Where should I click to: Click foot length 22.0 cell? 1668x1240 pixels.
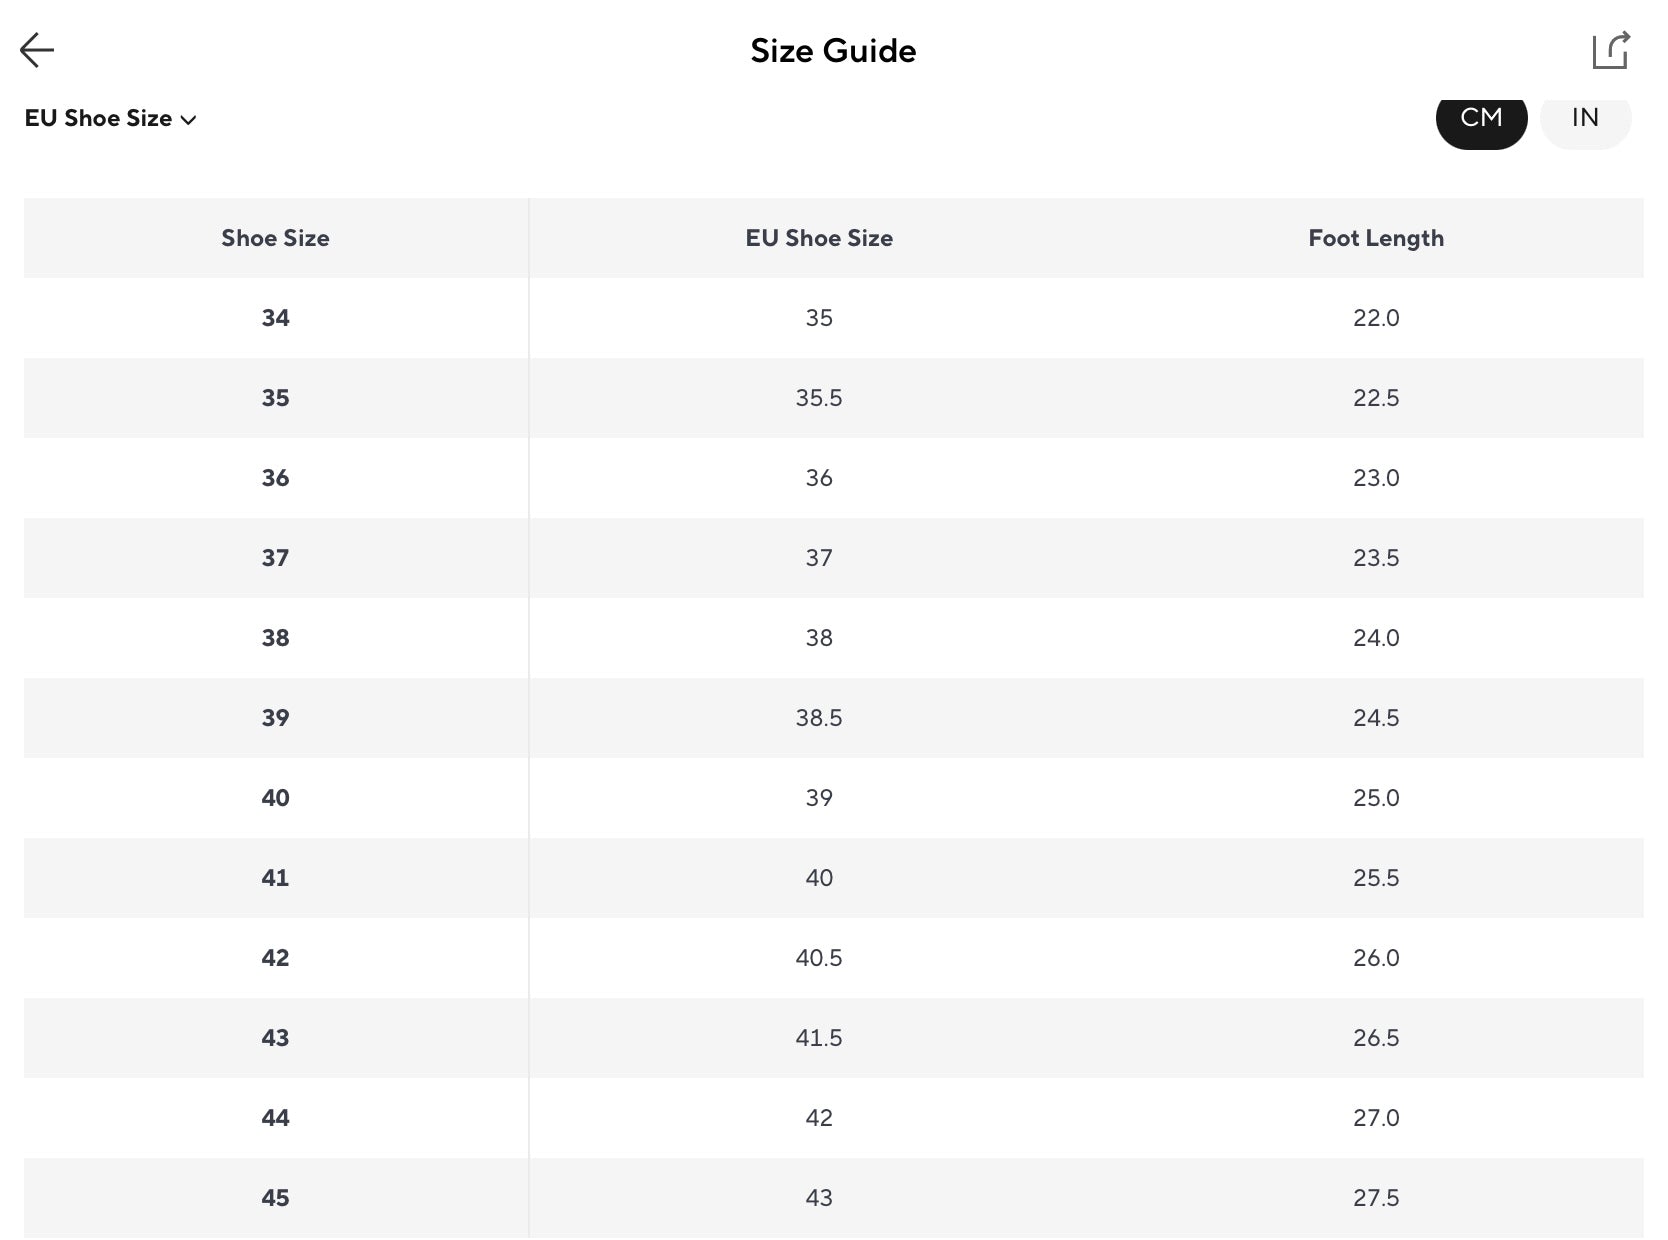coord(1376,318)
